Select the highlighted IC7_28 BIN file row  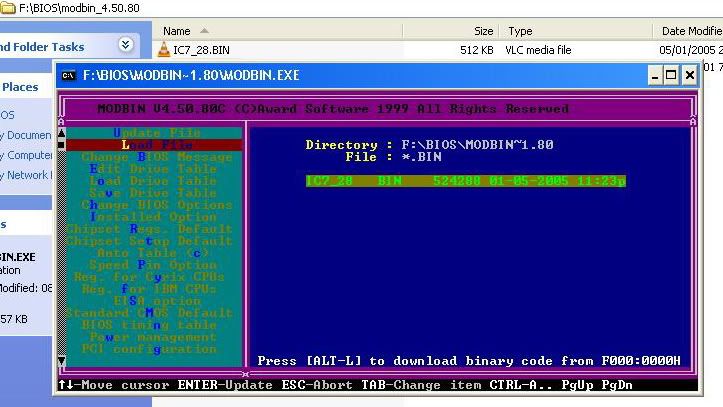click(466, 181)
